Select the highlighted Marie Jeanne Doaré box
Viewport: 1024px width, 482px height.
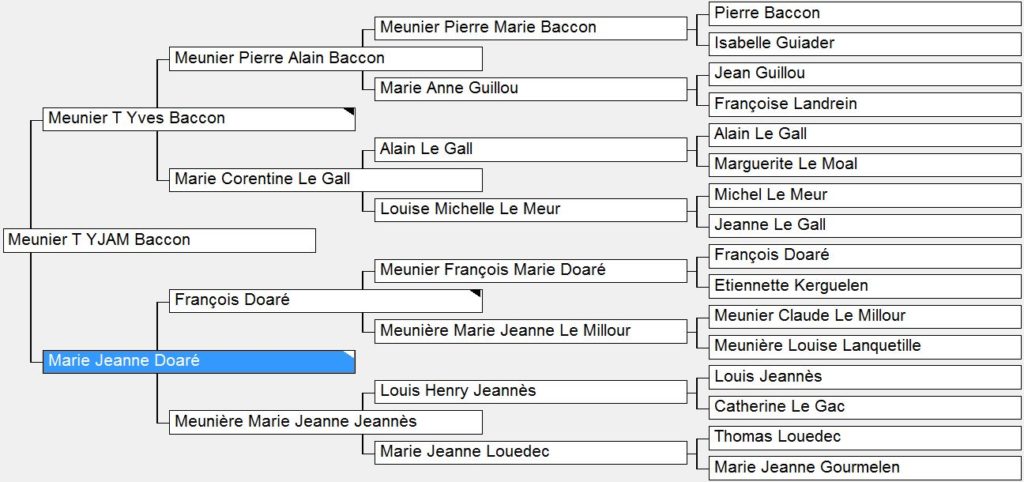tap(199, 361)
